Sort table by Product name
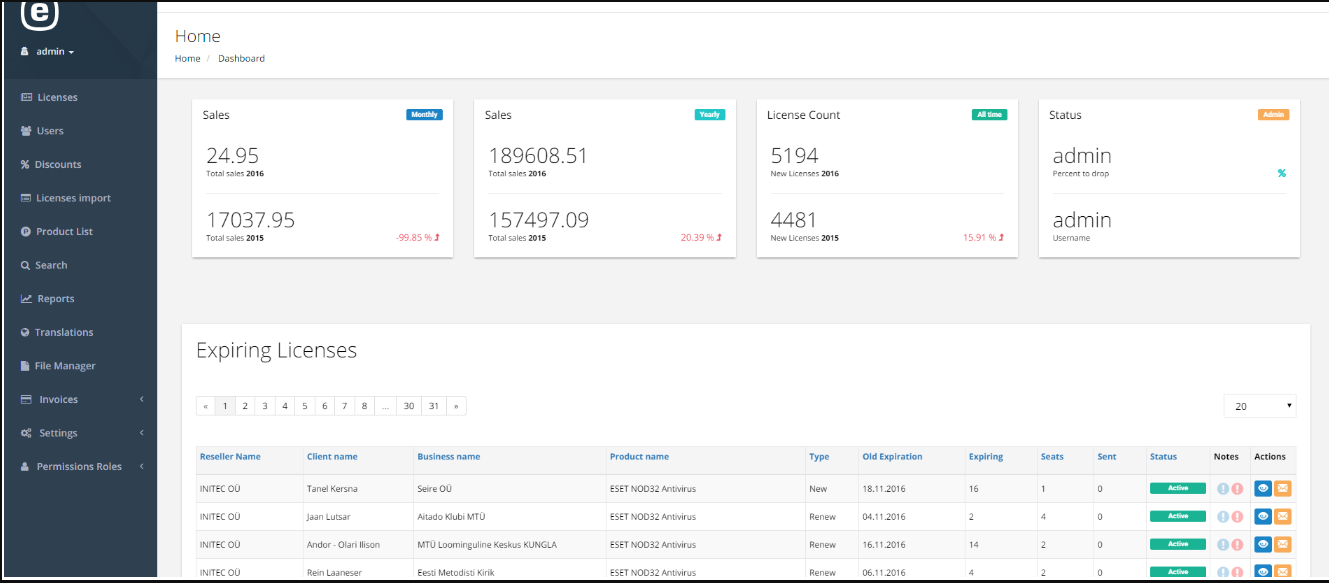Image resolution: width=1329 pixels, height=583 pixels. [x=640, y=457]
